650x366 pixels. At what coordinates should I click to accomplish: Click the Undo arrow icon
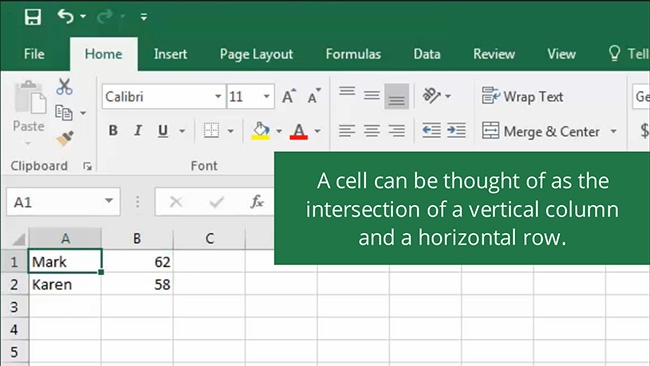coord(65,17)
